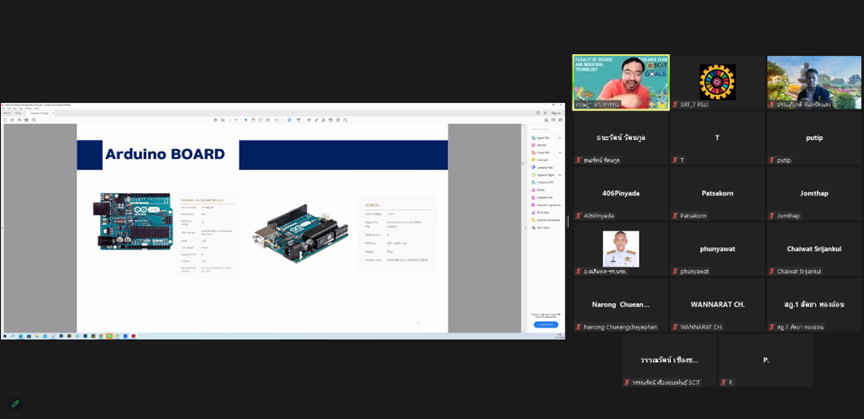
Task: Open the File menu in Acrobat
Action: pos(4,108)
